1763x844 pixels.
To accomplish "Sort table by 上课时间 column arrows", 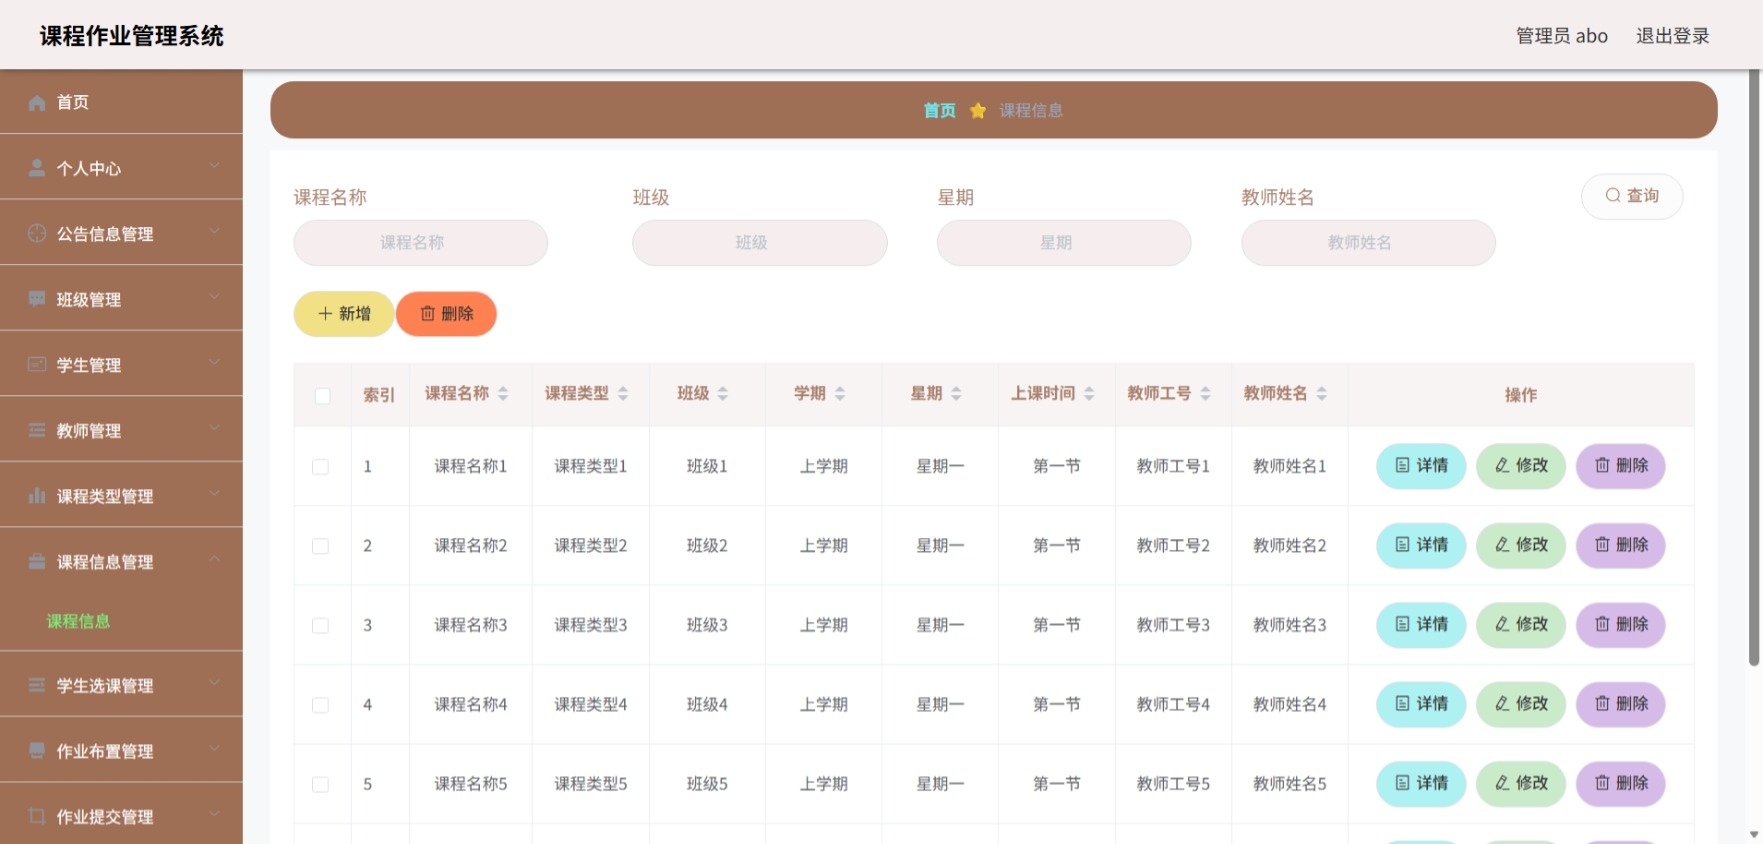I will click(1089, 394).
